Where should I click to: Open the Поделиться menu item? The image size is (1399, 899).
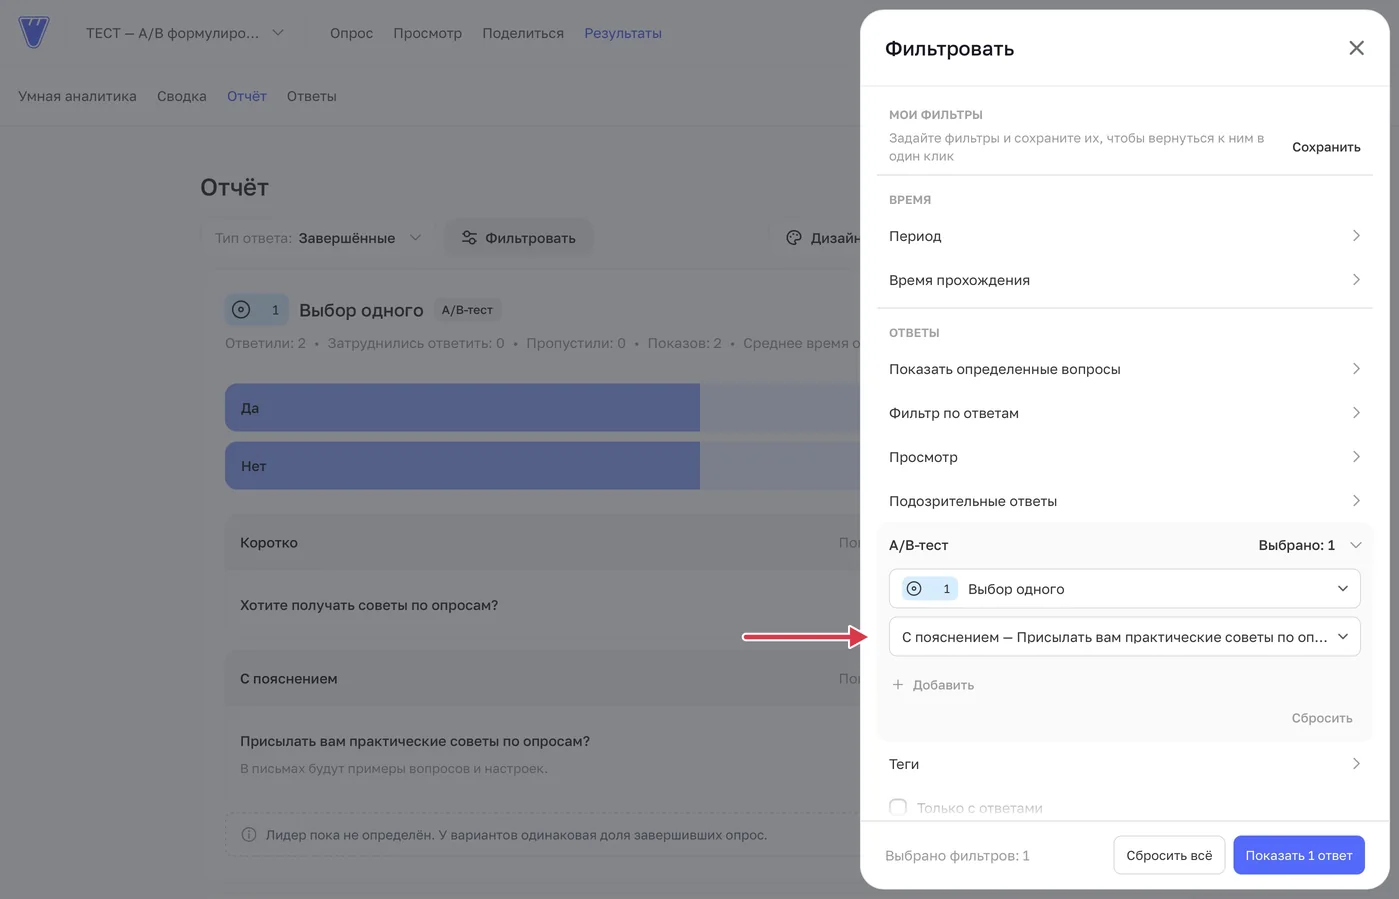coord(523,33)
